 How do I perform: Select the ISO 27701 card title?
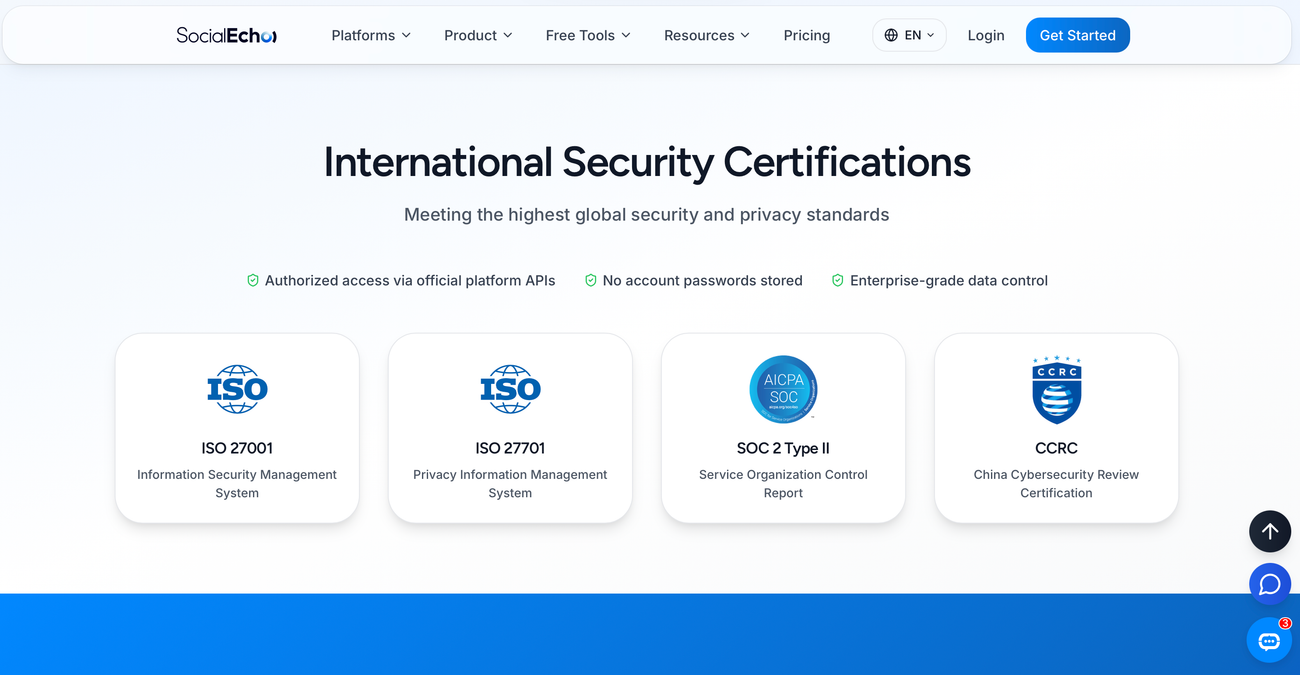(x=510, y=448)
